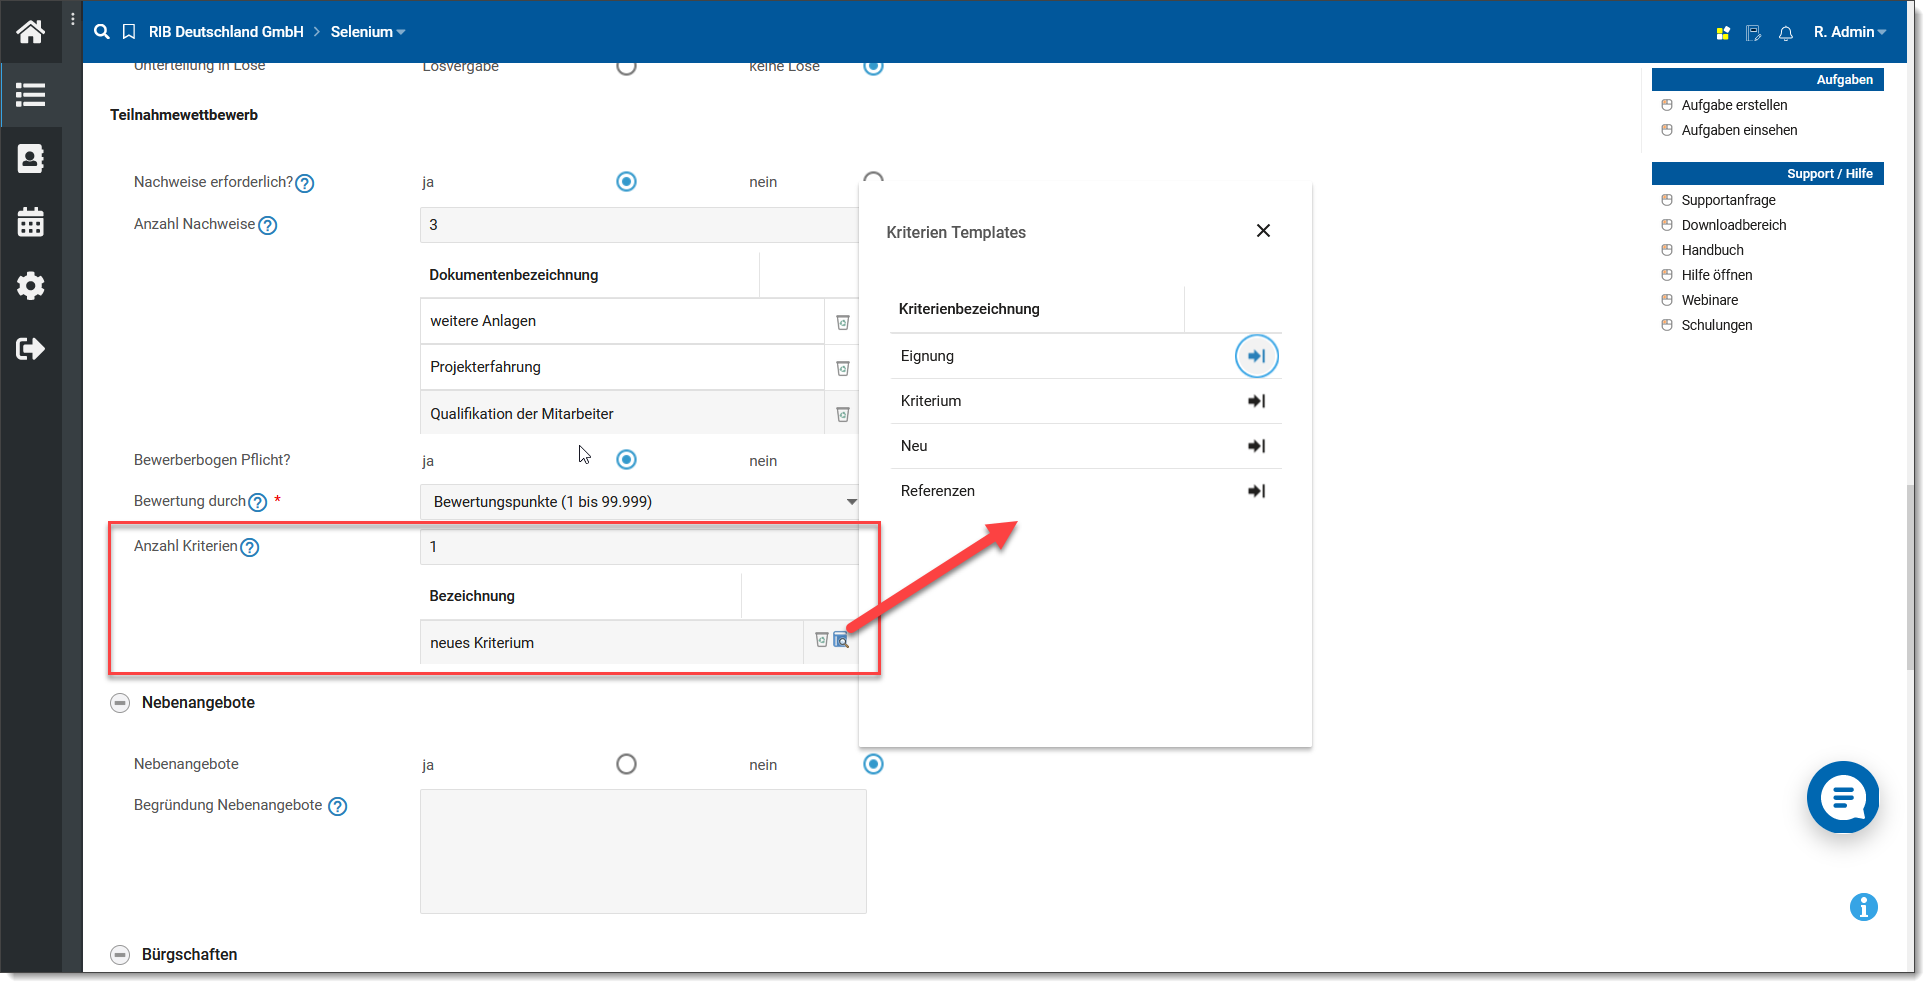Open the Handbuch link

[x=1712, y=250]
